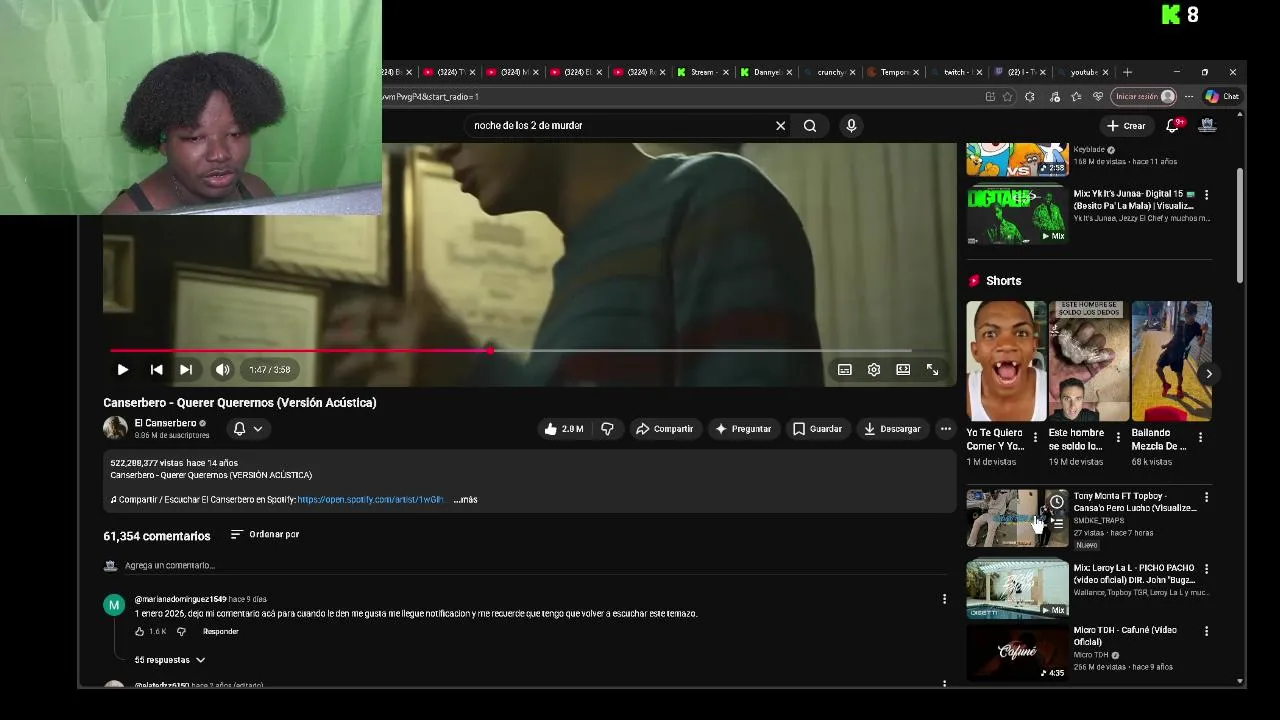Open browser settings ellipsis menu

pos(1189,97)
